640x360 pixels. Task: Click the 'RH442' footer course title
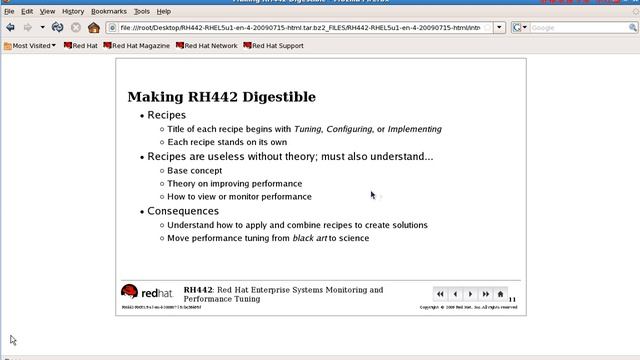[x=284, y=294]
